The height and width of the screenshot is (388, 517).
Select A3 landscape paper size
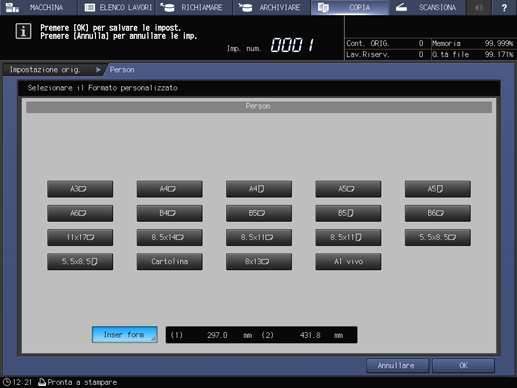[80, 189]
